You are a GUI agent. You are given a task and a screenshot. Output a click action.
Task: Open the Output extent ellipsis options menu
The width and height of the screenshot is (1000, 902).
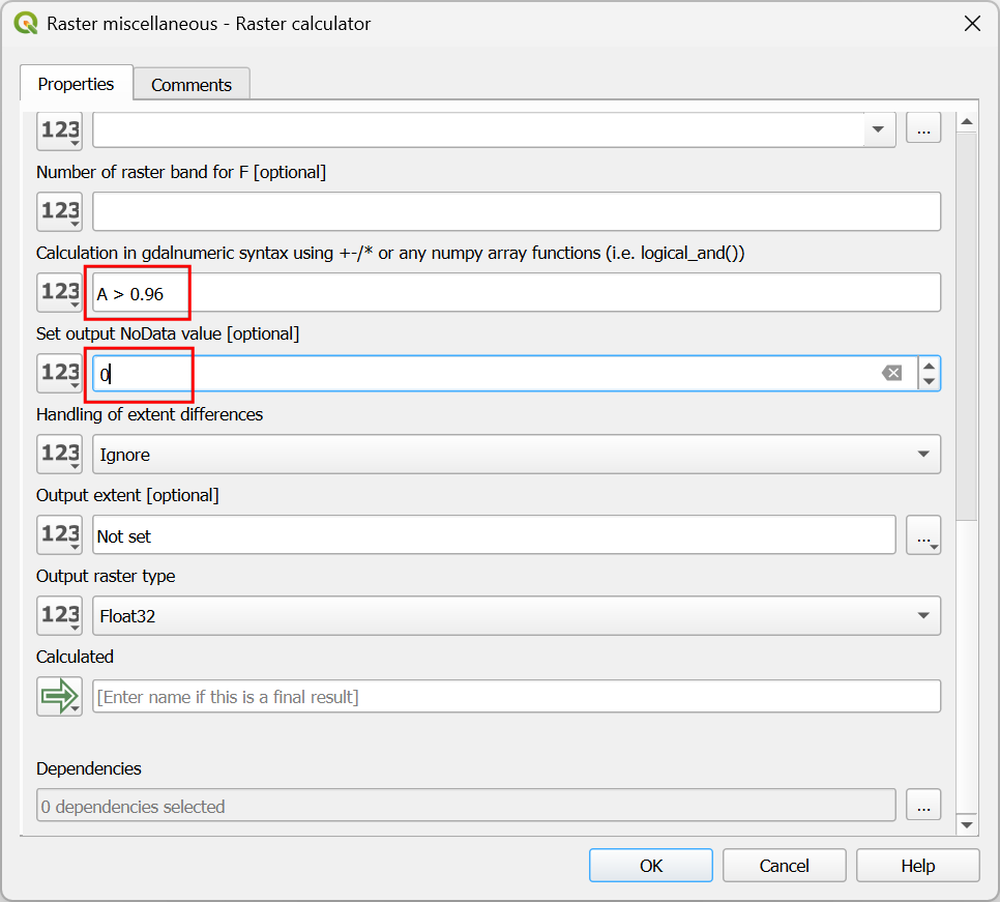923,535
